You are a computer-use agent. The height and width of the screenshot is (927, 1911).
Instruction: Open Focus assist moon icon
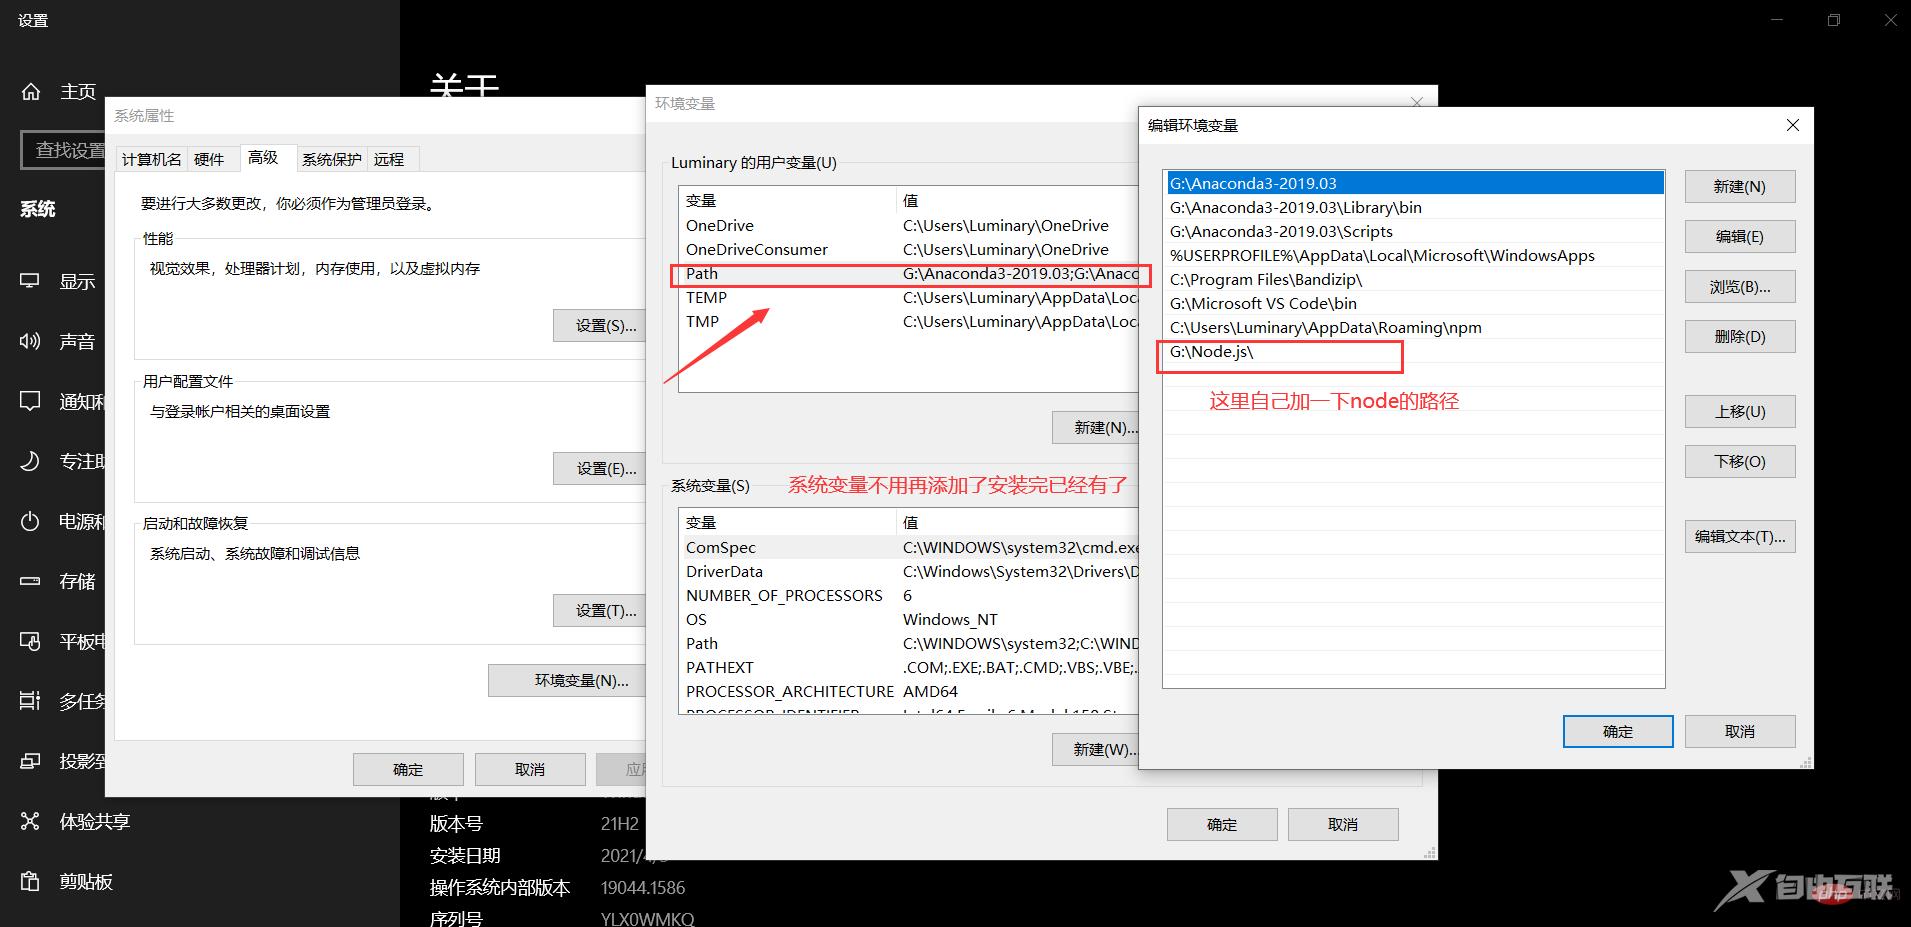tap(31, 461)
